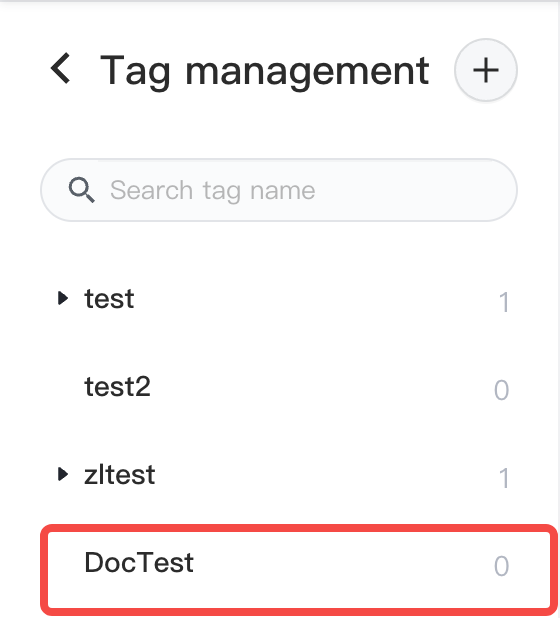
Task: Focus the Search tag name field
Action: [279, 190]
